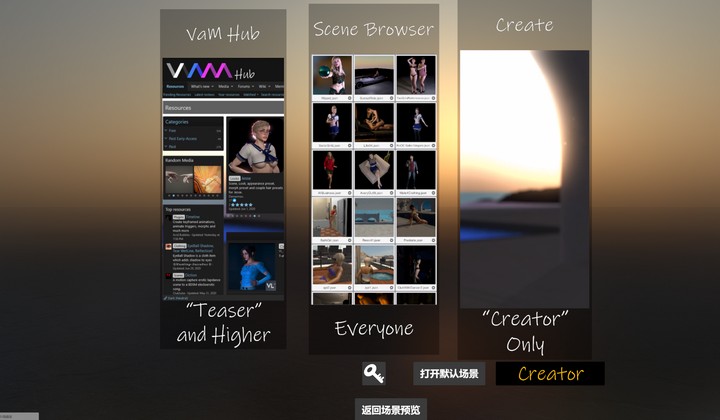Image resolution: width=720 pixels, height=420 pixels.
Task: Expand the Paid Early-Access category
Action: 182,139
